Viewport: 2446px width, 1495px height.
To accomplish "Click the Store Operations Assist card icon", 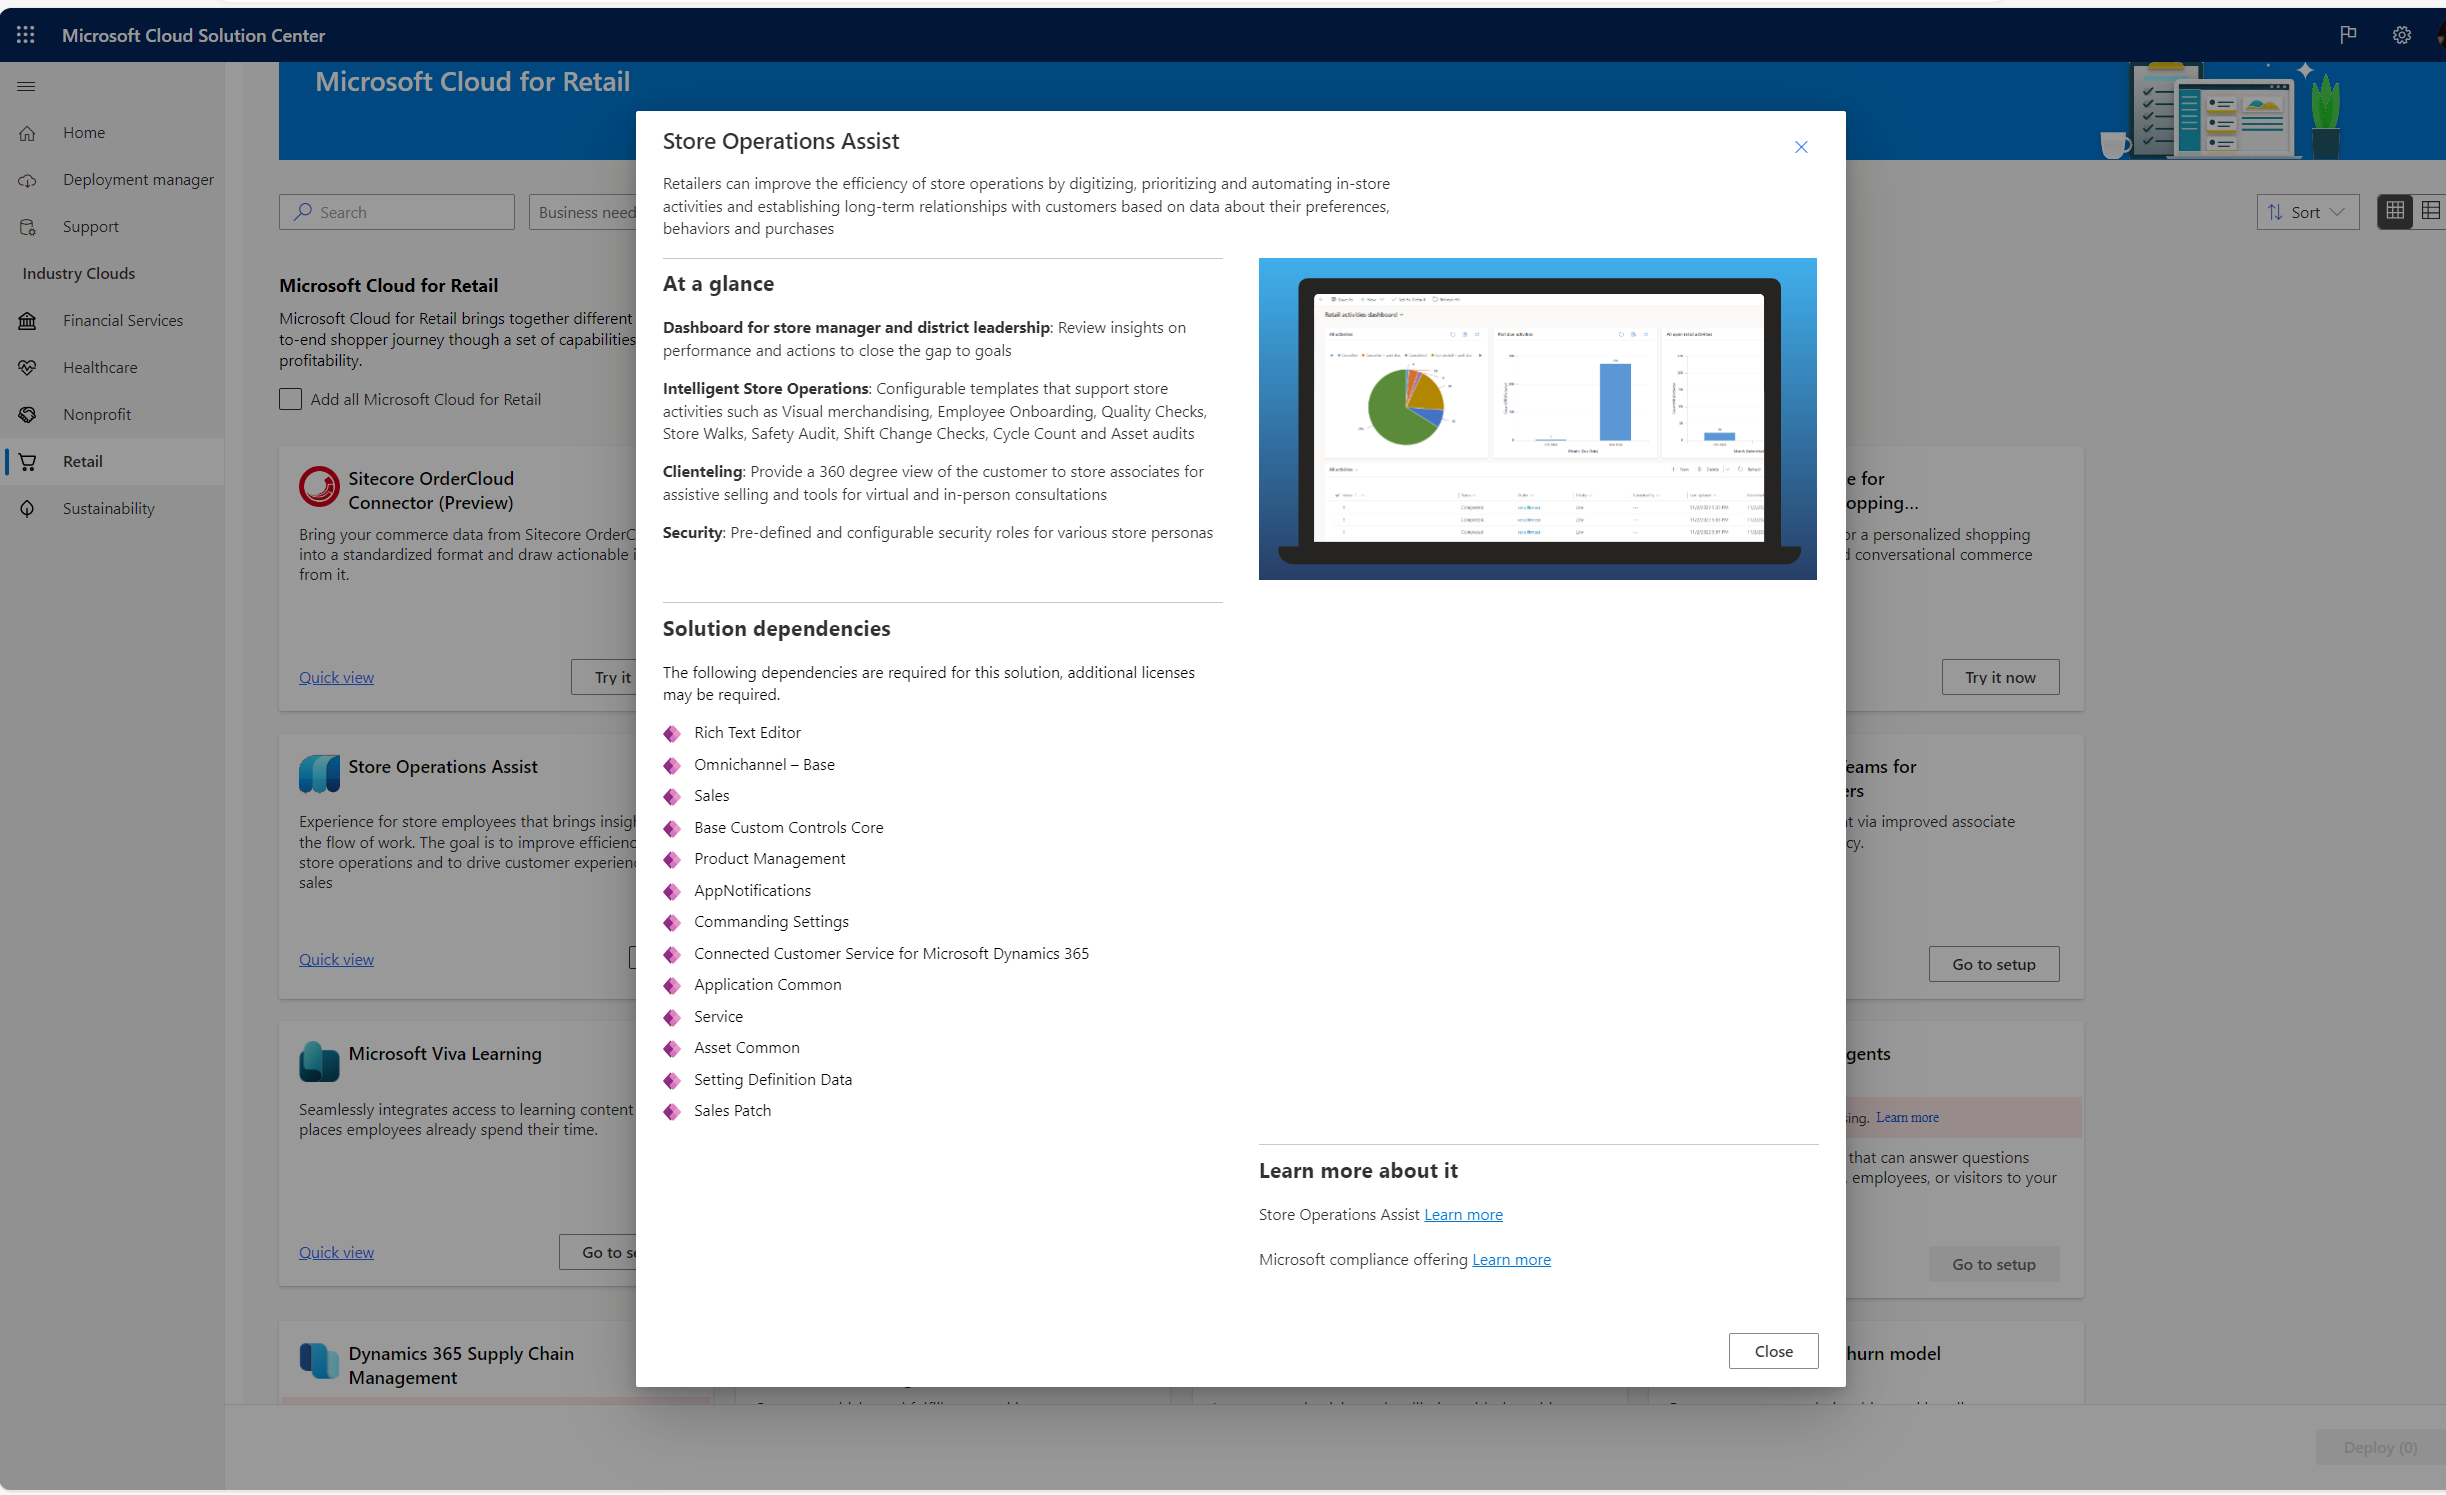I will (319, 774).
